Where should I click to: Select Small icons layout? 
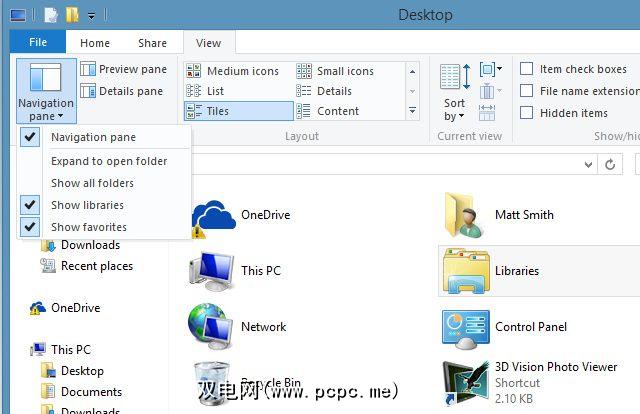click(x=335, y=71)
